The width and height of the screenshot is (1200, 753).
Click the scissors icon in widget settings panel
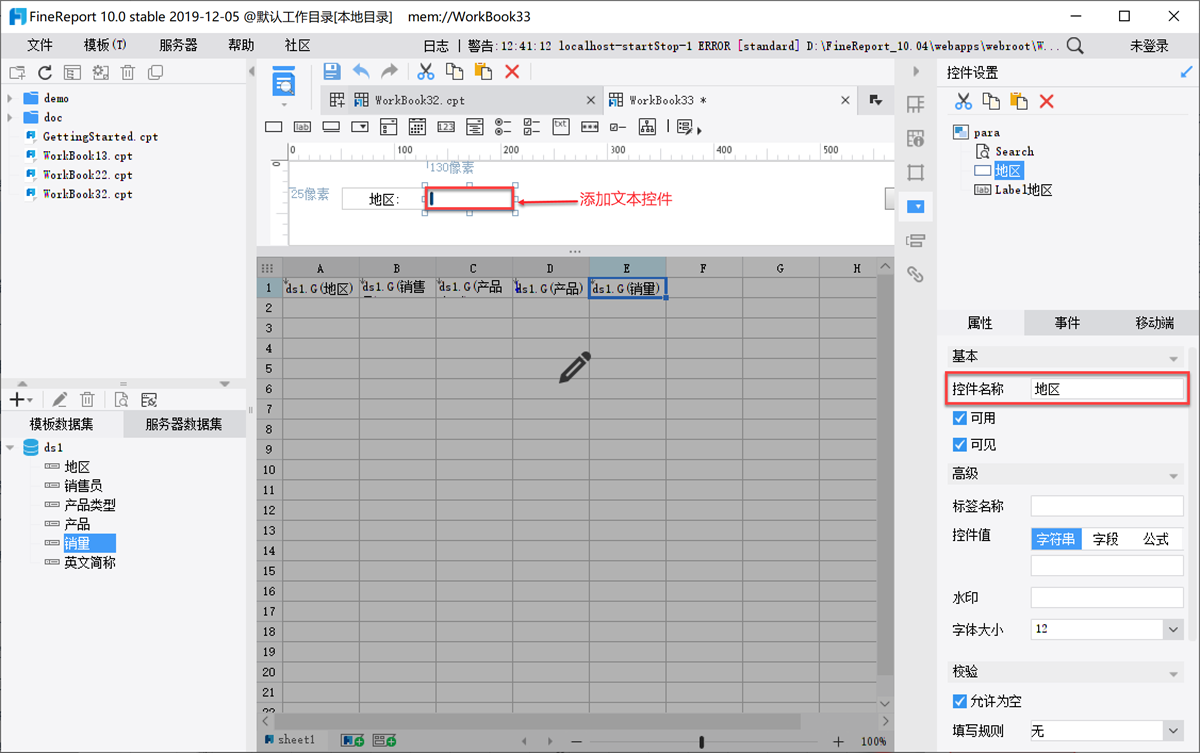963,101
